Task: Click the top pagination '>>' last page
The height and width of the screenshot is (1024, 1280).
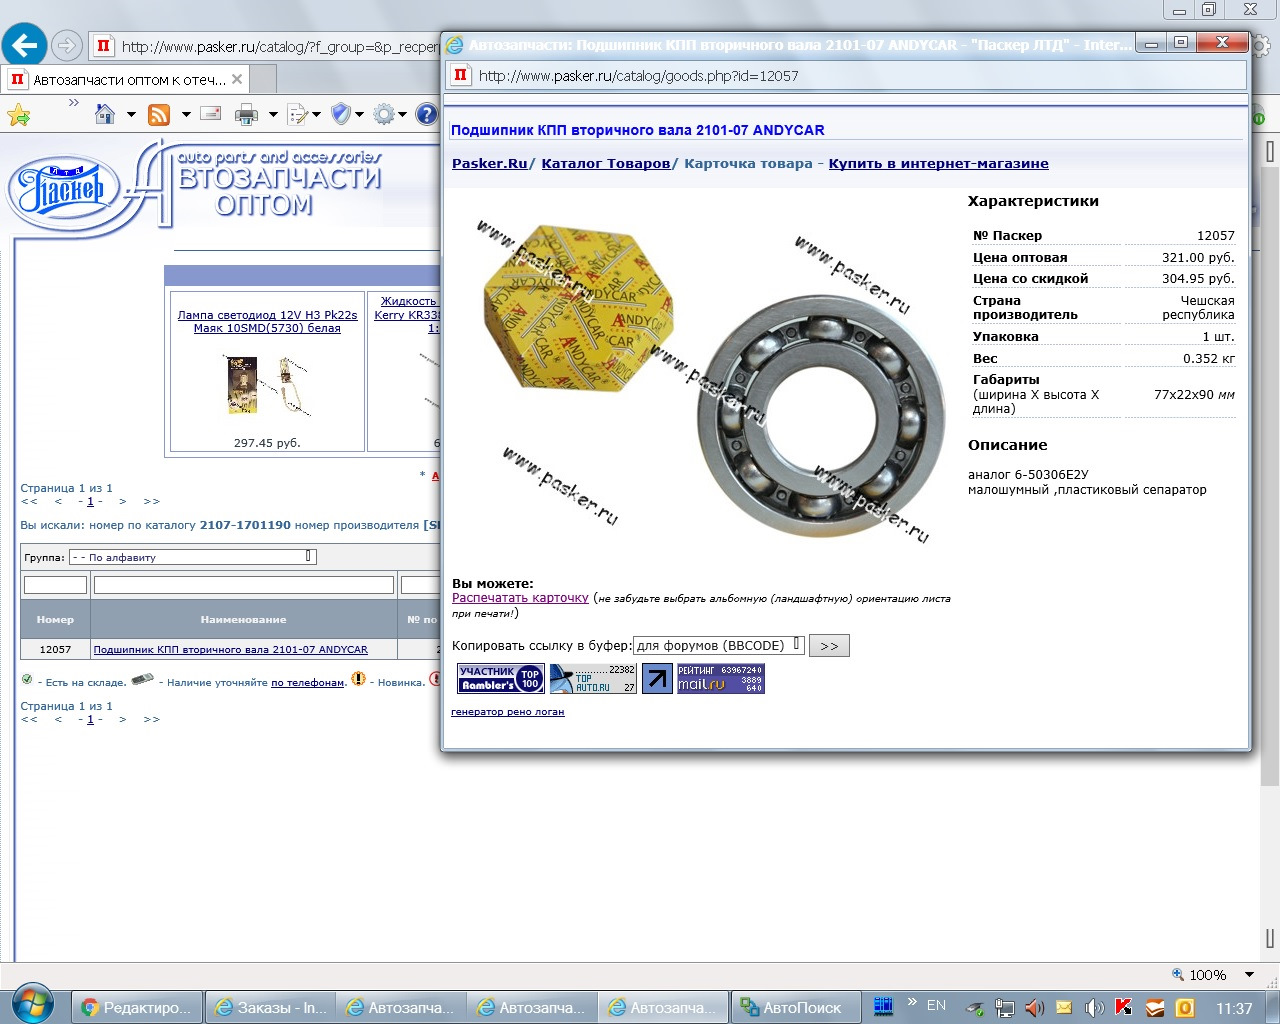Action: coord(151,502)
